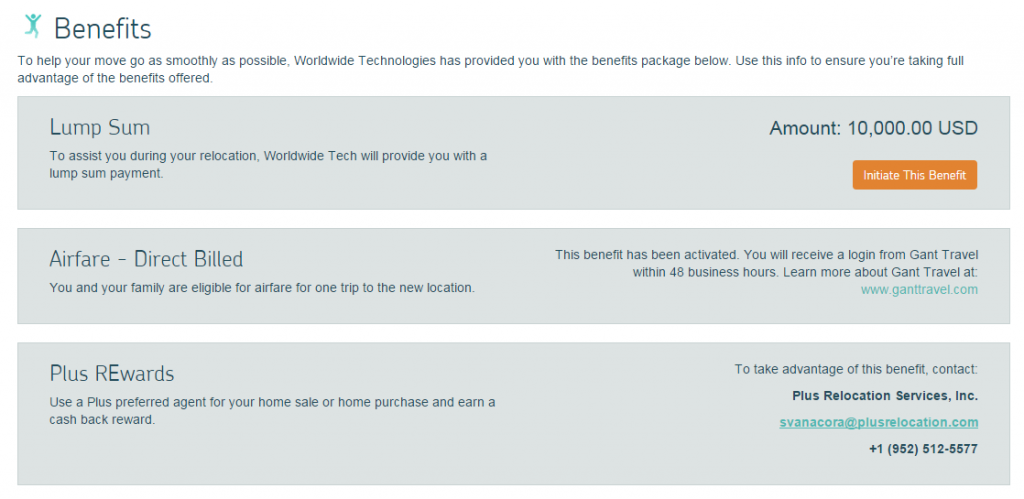1024x499 pixels.
Task: Click the Benefits page heading
Action: click(103, 29)
